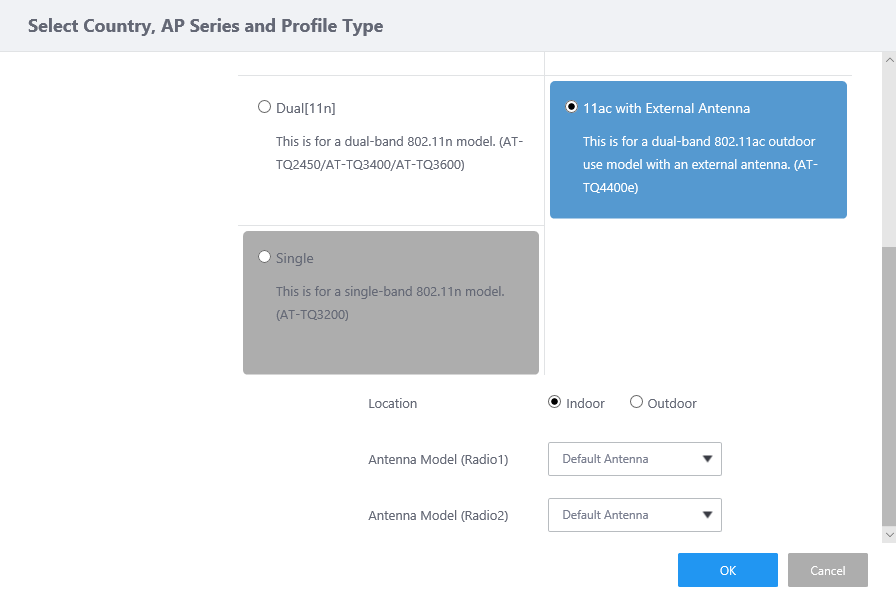This screenshot has height=609, width=896.
Task: Click the Radio2 dropdown arrow icon
Action: pos(707,515)
